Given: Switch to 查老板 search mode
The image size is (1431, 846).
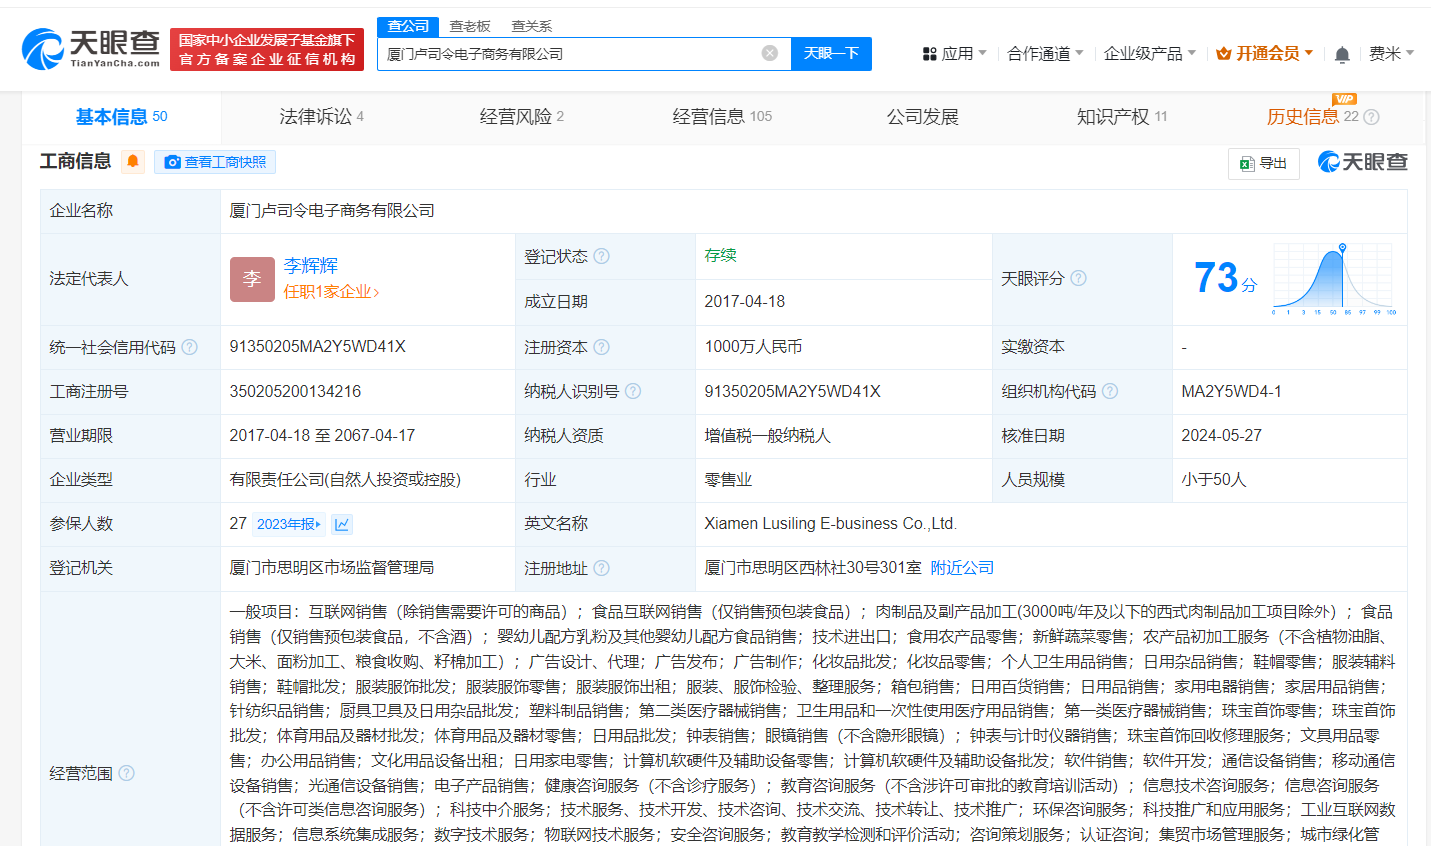Looking at the screenshot, I should pos(470,26).
